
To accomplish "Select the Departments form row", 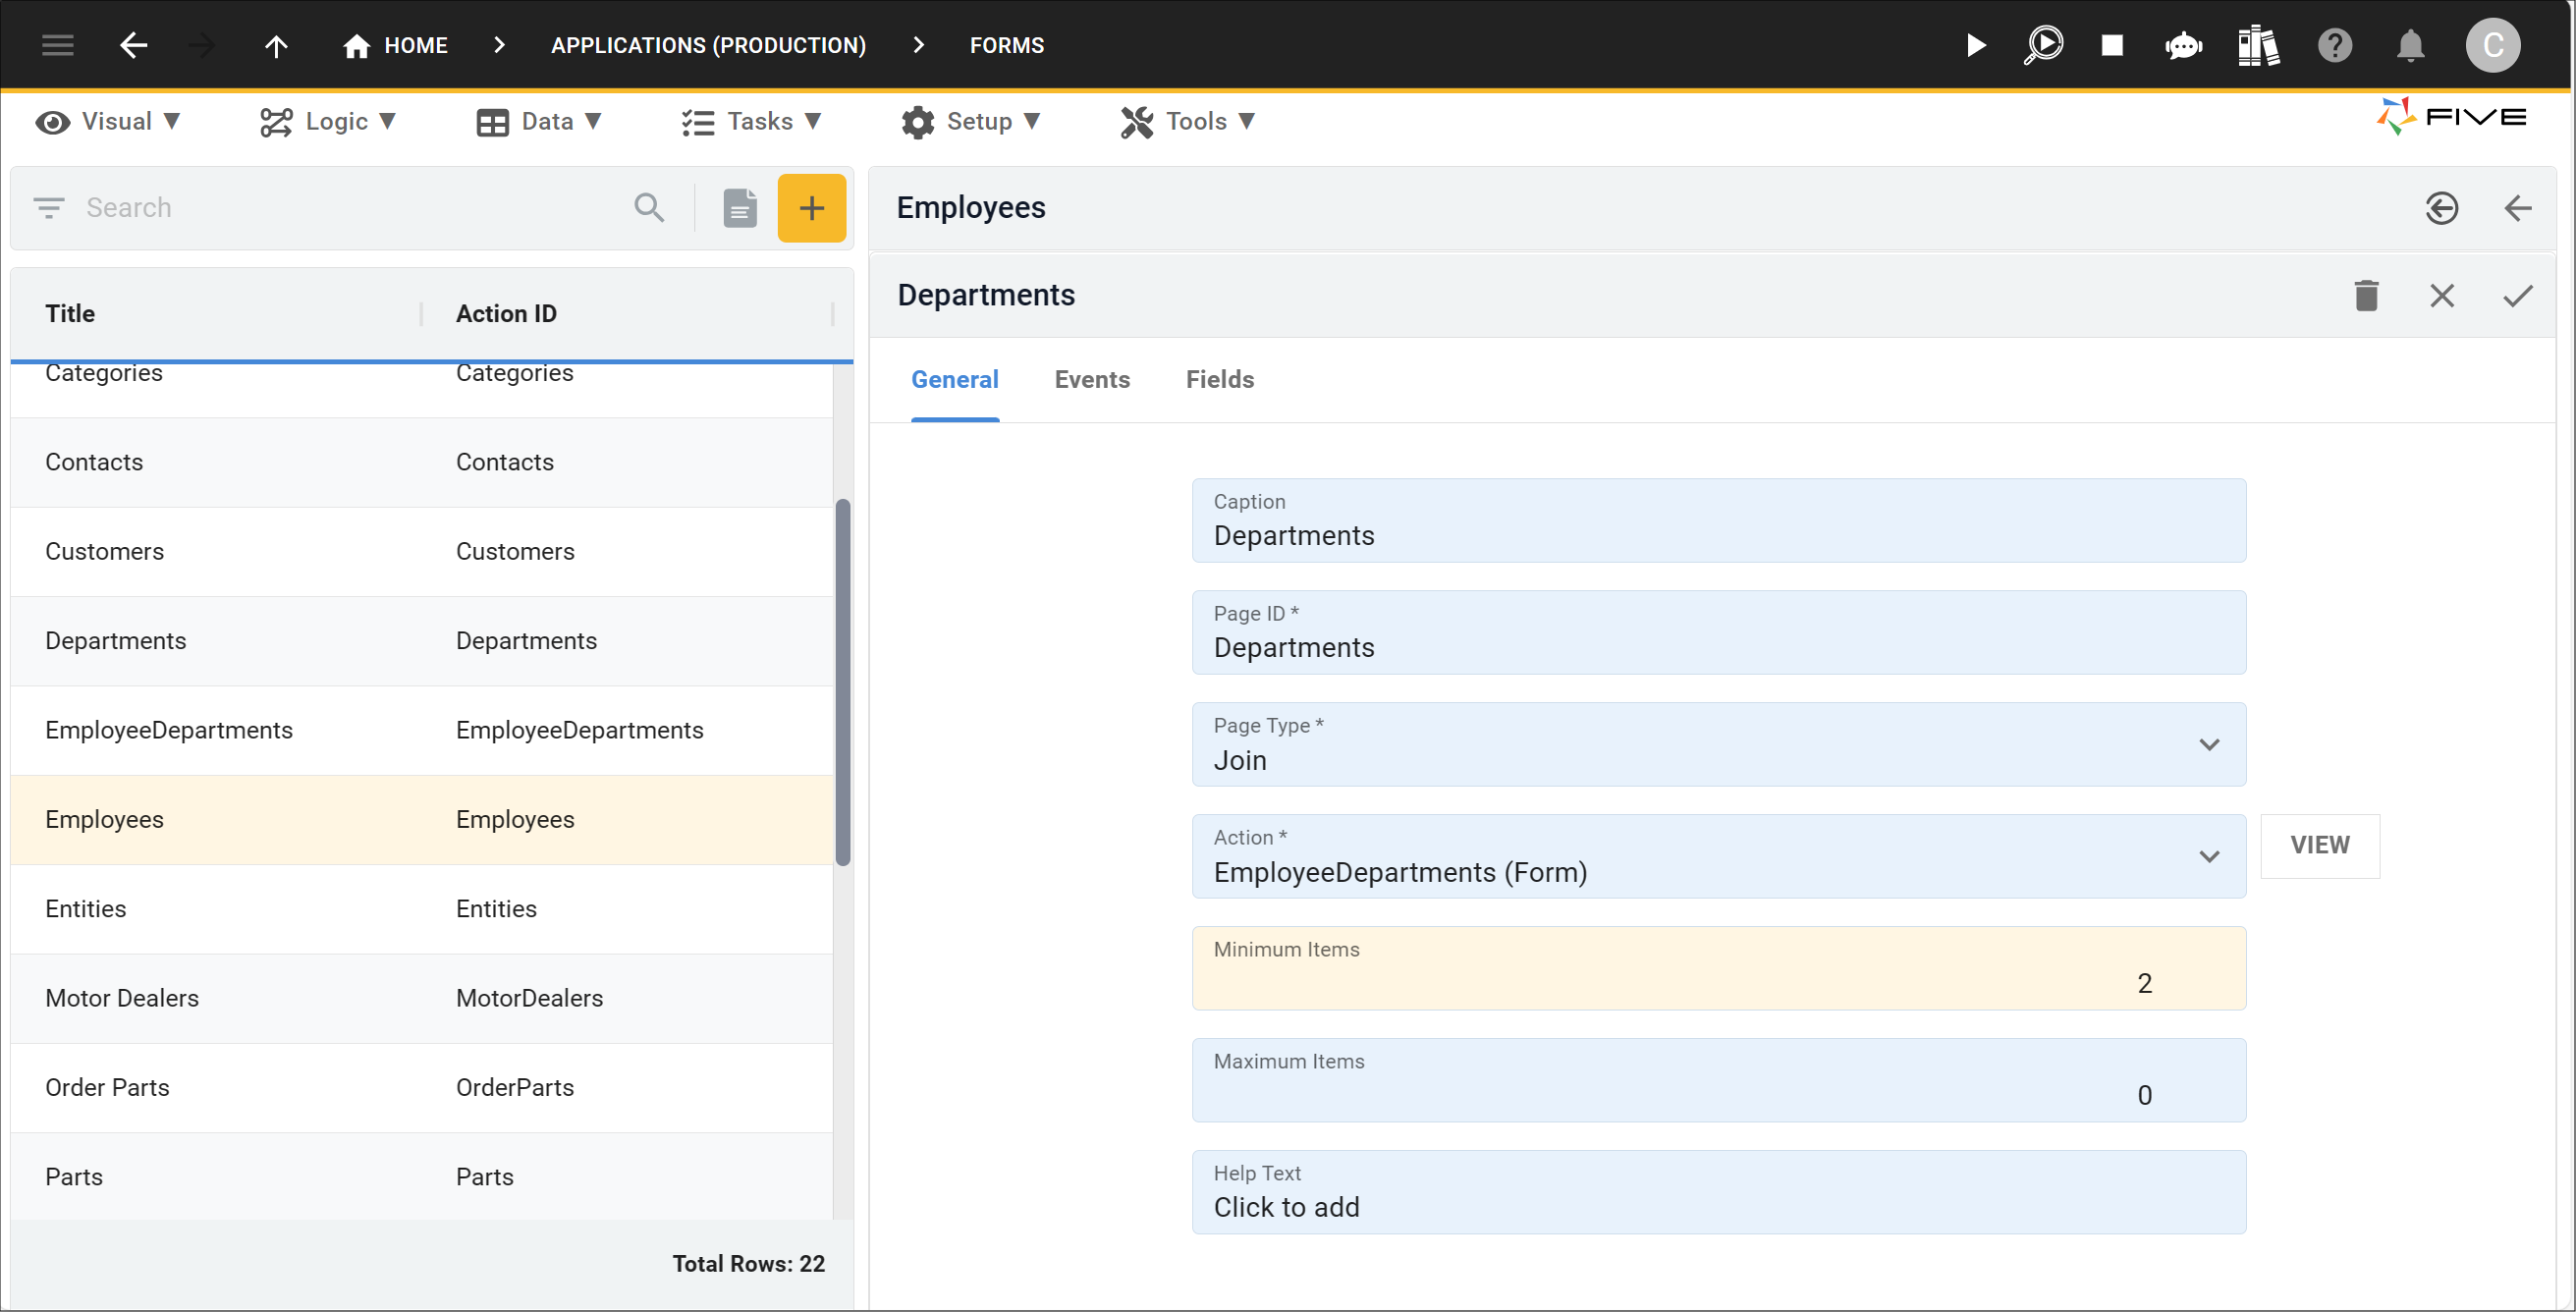I will [x=421, y=641].
